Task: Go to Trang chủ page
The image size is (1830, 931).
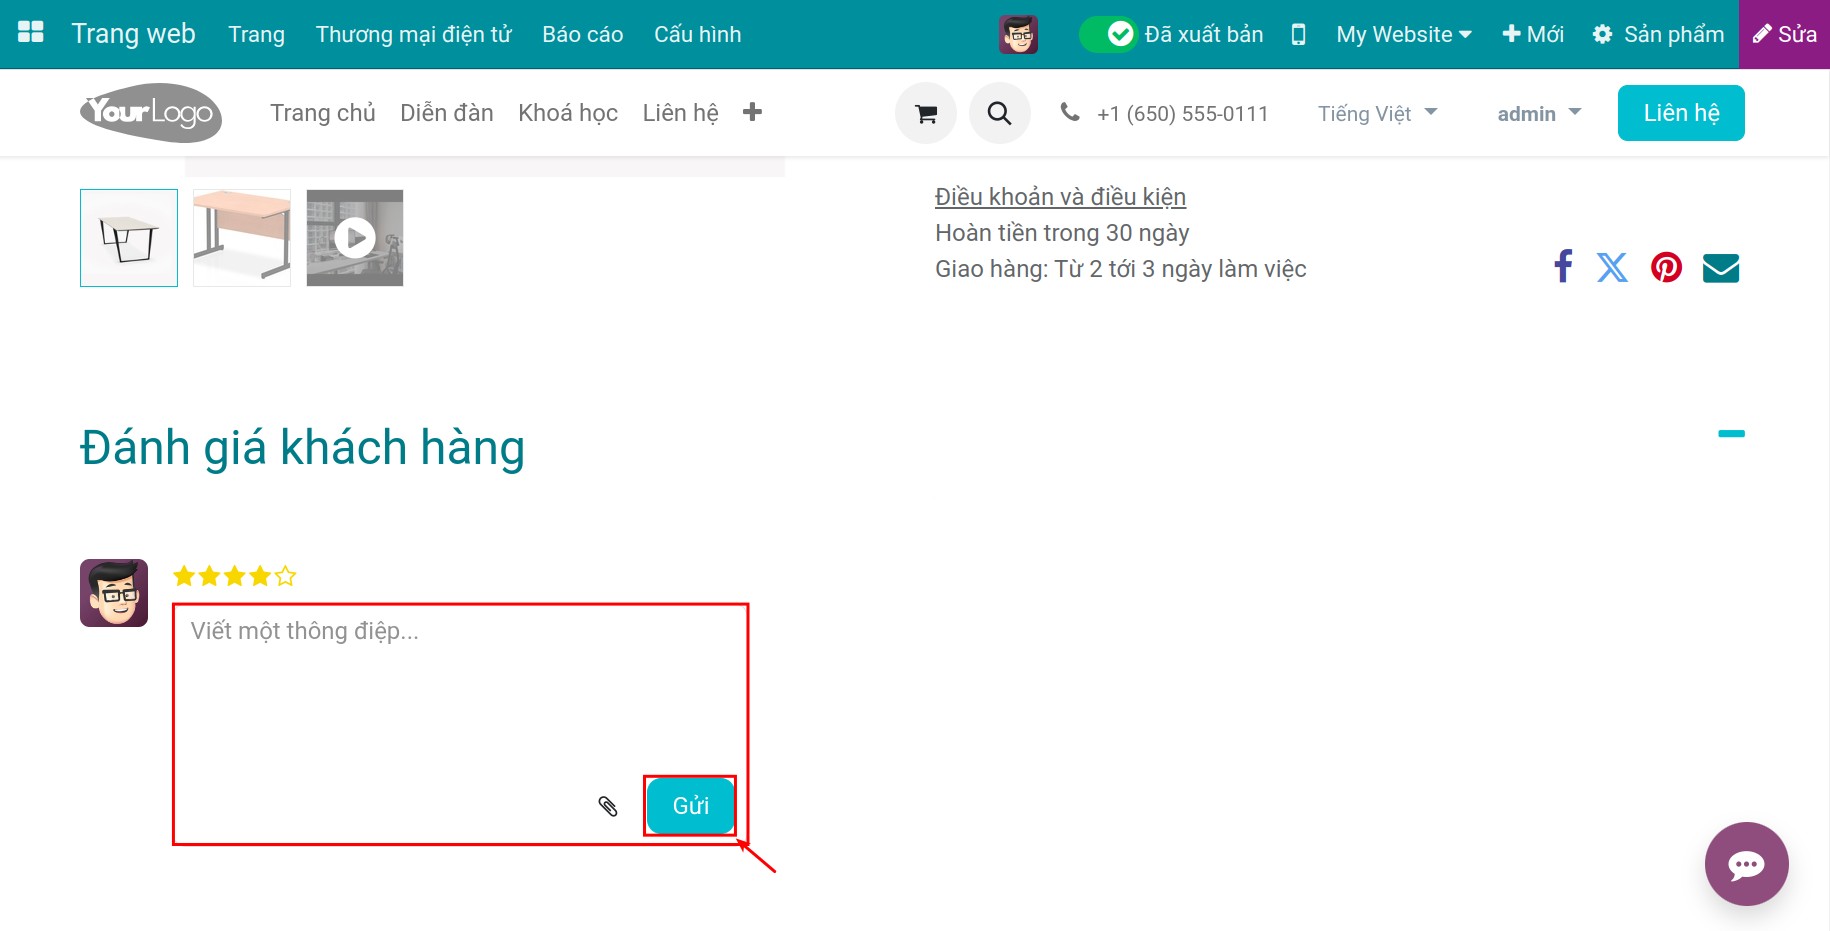Action: coord(322,113)
